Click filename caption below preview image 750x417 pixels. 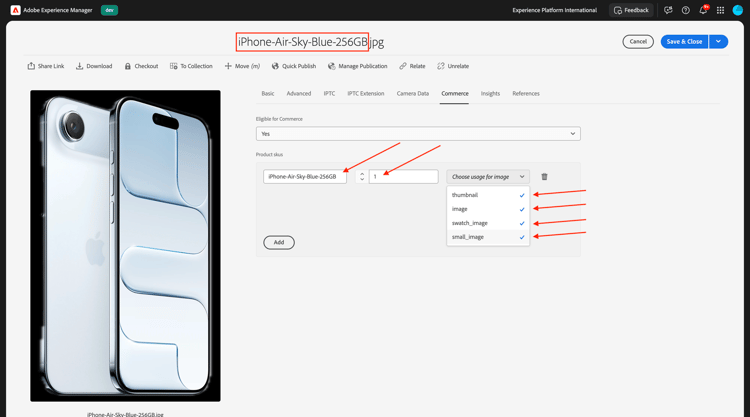(x=125, y=414)
